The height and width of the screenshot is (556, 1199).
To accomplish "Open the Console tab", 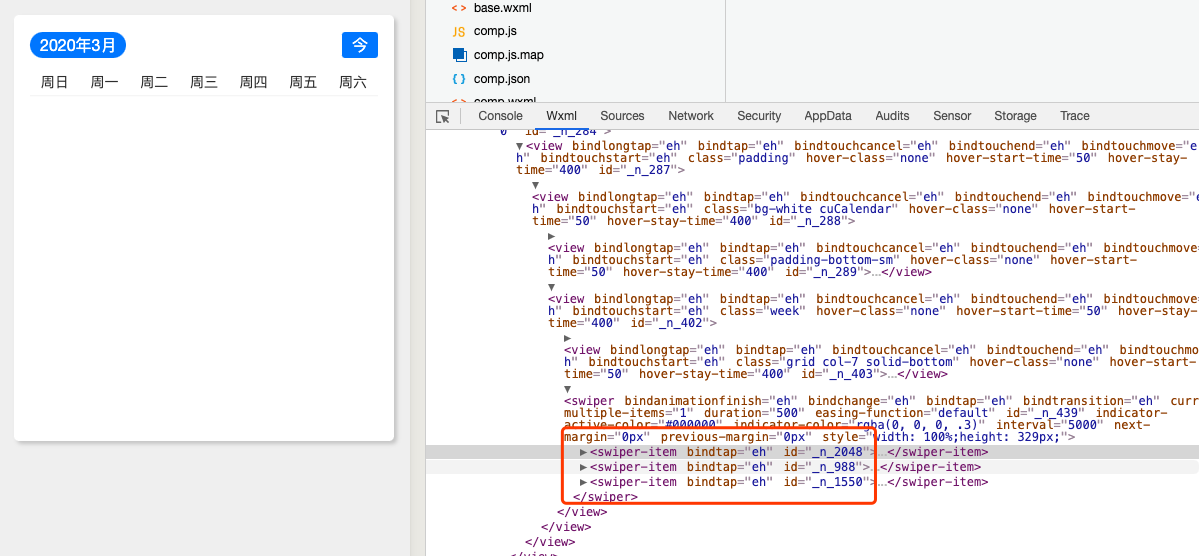I will (x=500, y=116).
